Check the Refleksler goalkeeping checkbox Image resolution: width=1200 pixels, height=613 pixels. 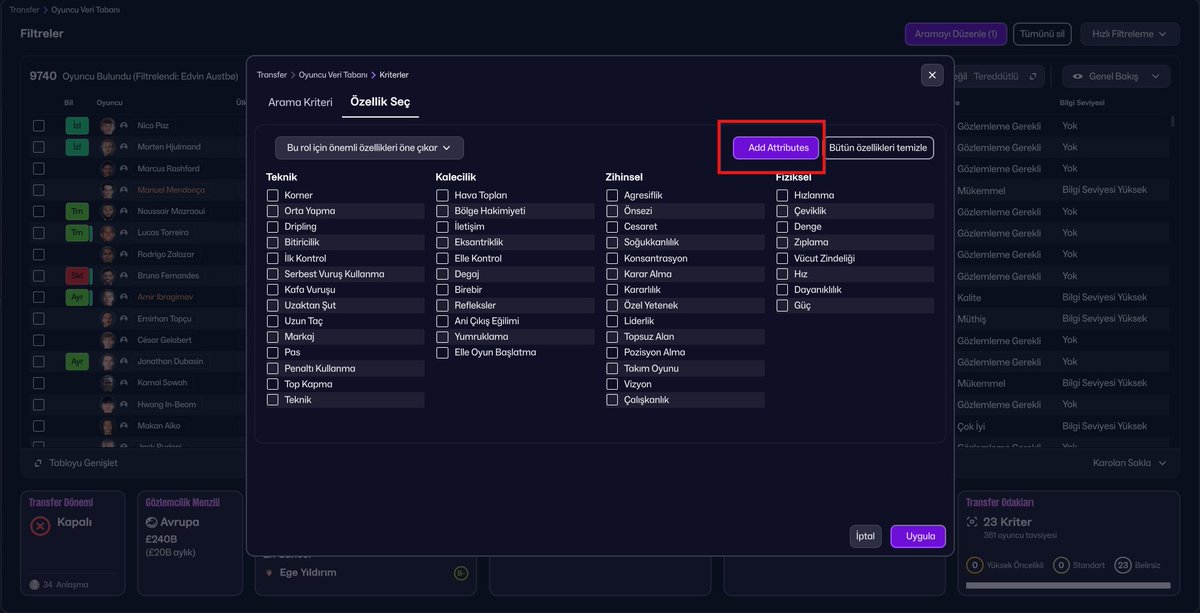(443, 305)
